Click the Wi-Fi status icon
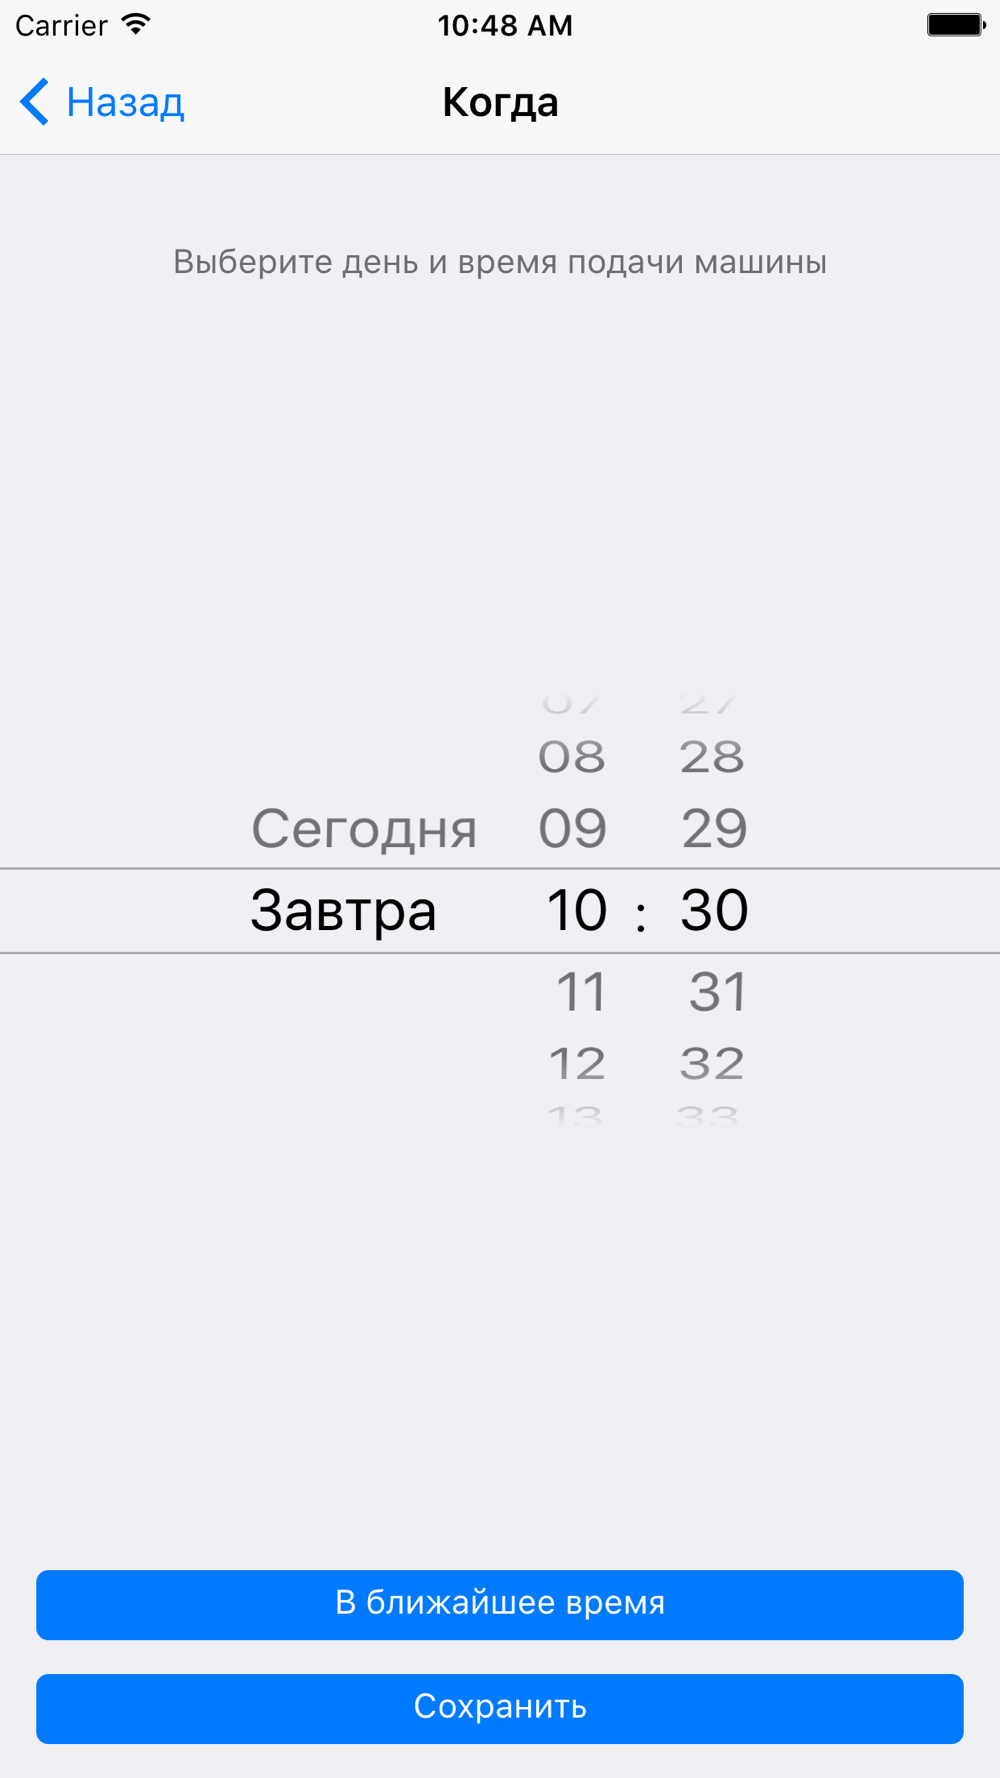Image resolution: width=1000 pixels, height=1778 pixels. [x=136, y=24]
